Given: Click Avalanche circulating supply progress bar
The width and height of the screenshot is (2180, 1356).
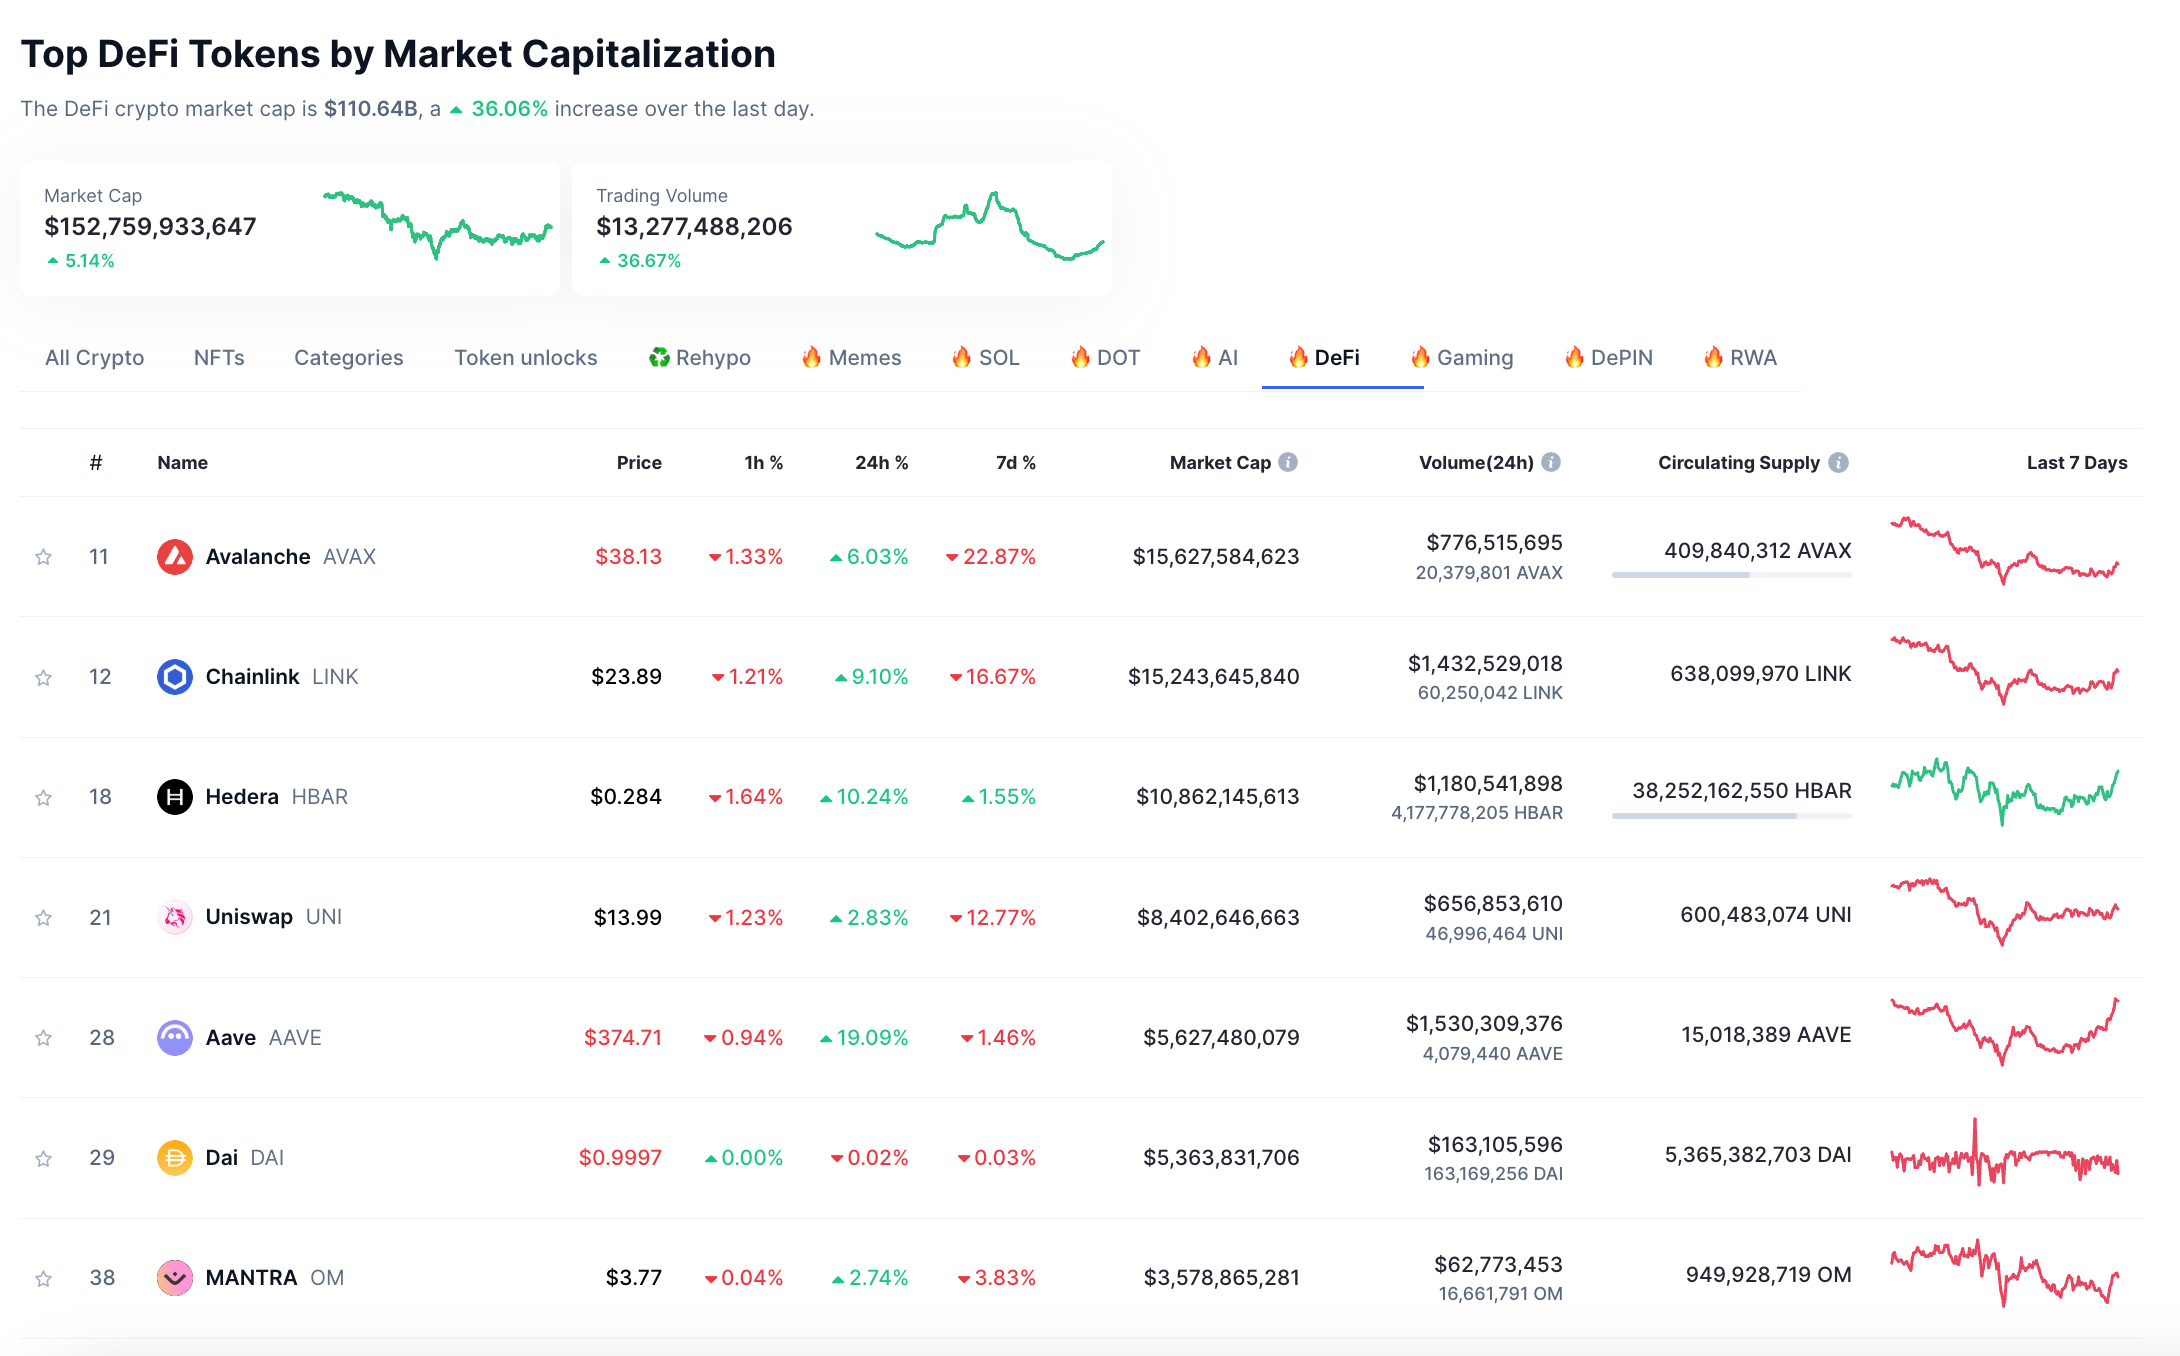Looking at the screenshot, I should (x=1732, y=575).
